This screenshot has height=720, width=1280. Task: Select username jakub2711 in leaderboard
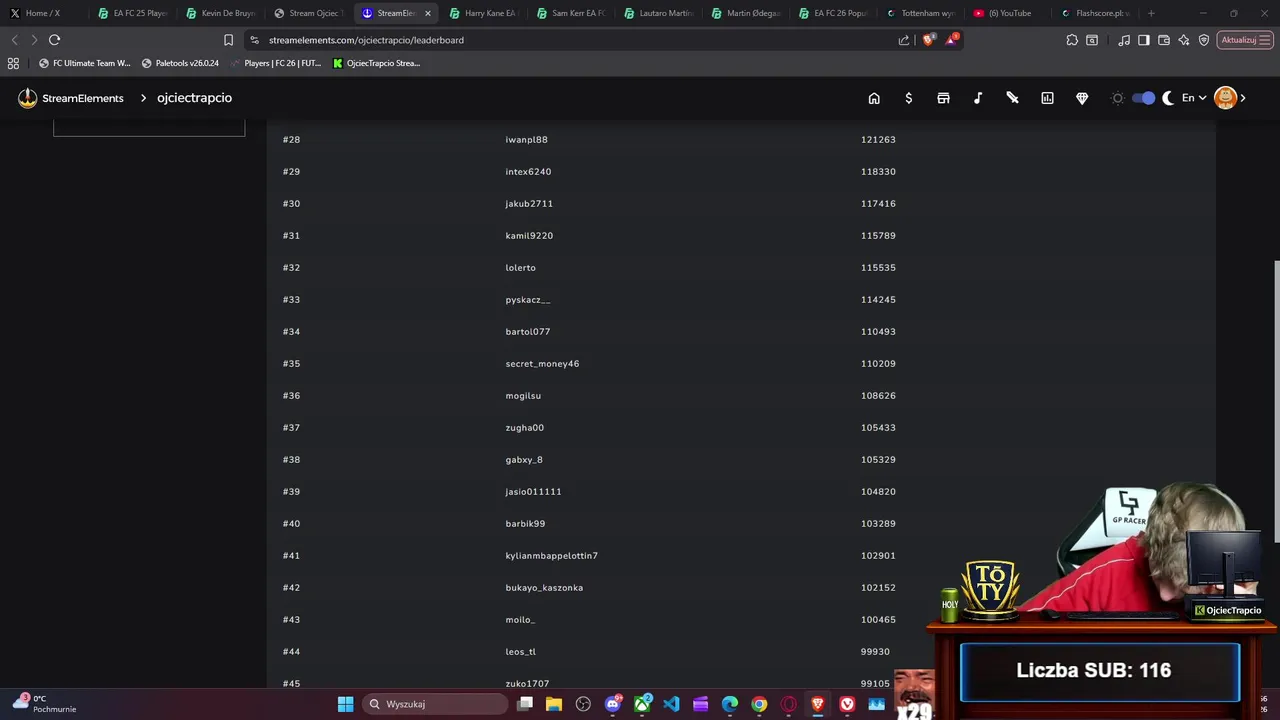(x=529, y=204)
